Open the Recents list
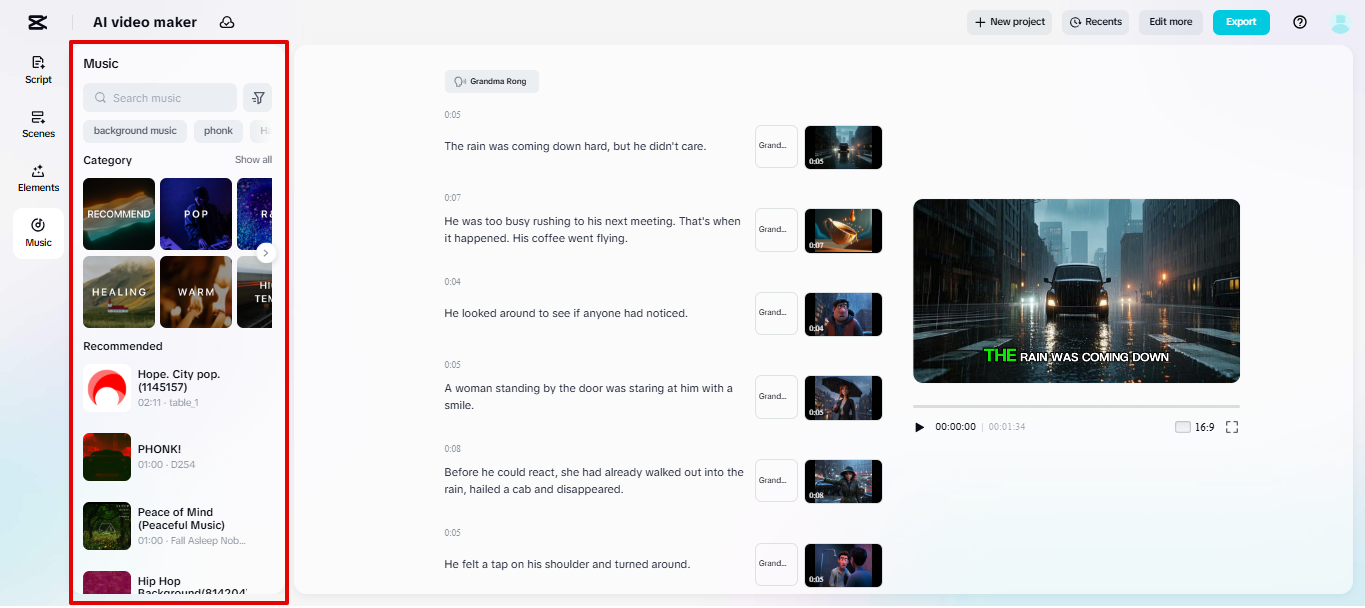Viewport: 1365px width, 608px height. coord(1095,22)
